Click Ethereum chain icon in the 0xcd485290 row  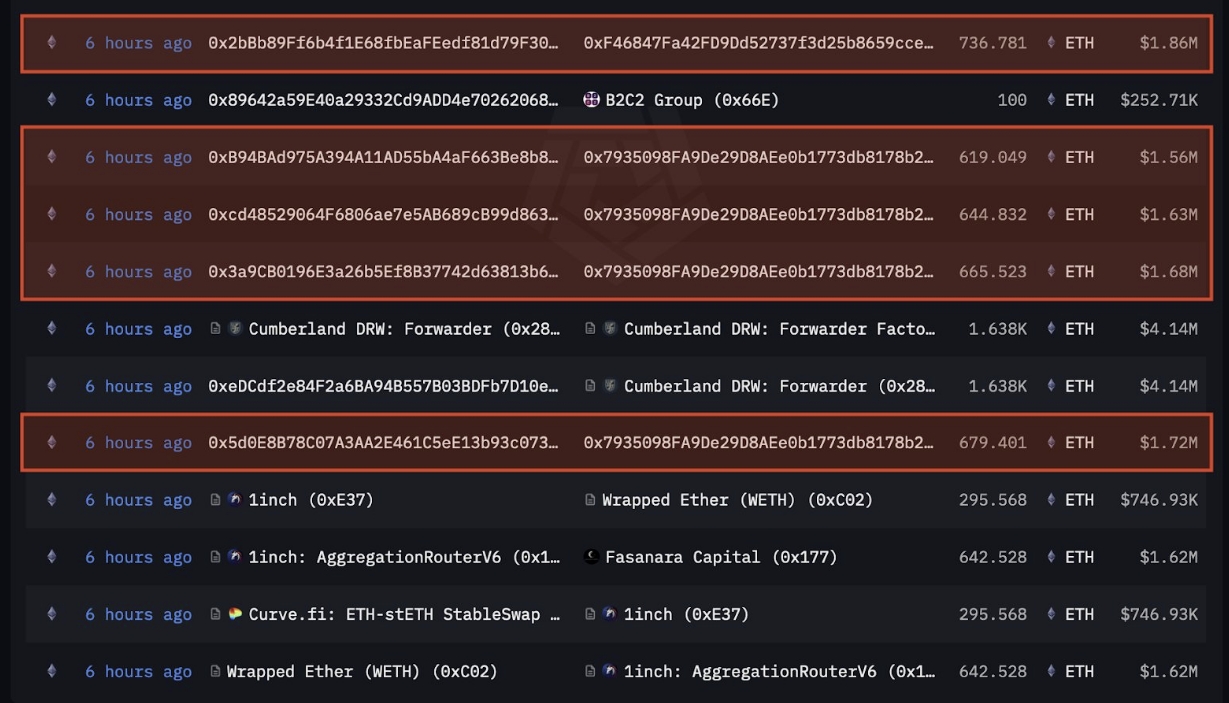point(52,214)
